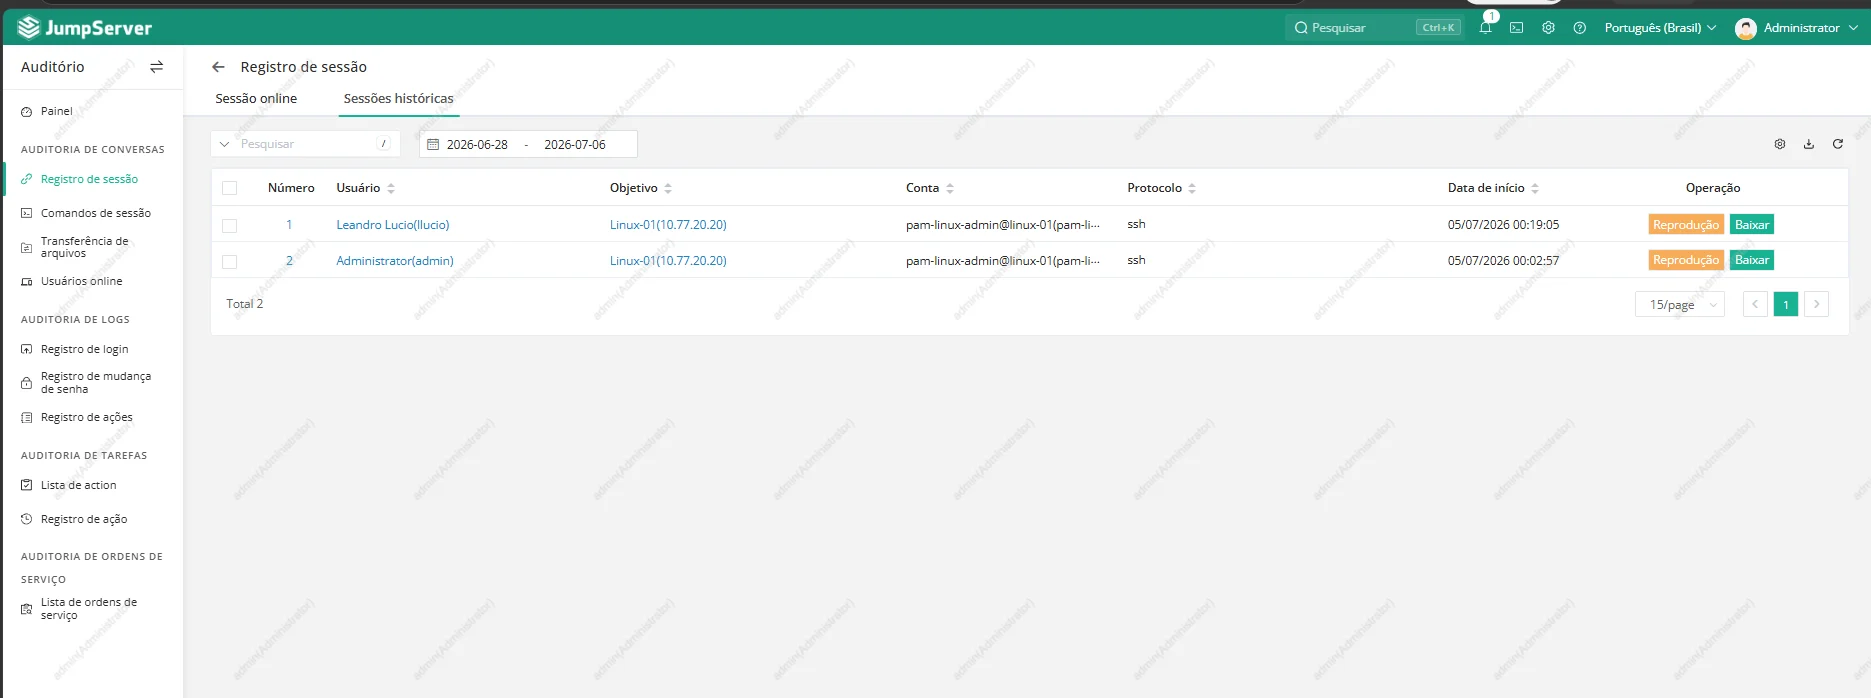Go to next page arrow
The image size is (1871, 698).
1817,304
